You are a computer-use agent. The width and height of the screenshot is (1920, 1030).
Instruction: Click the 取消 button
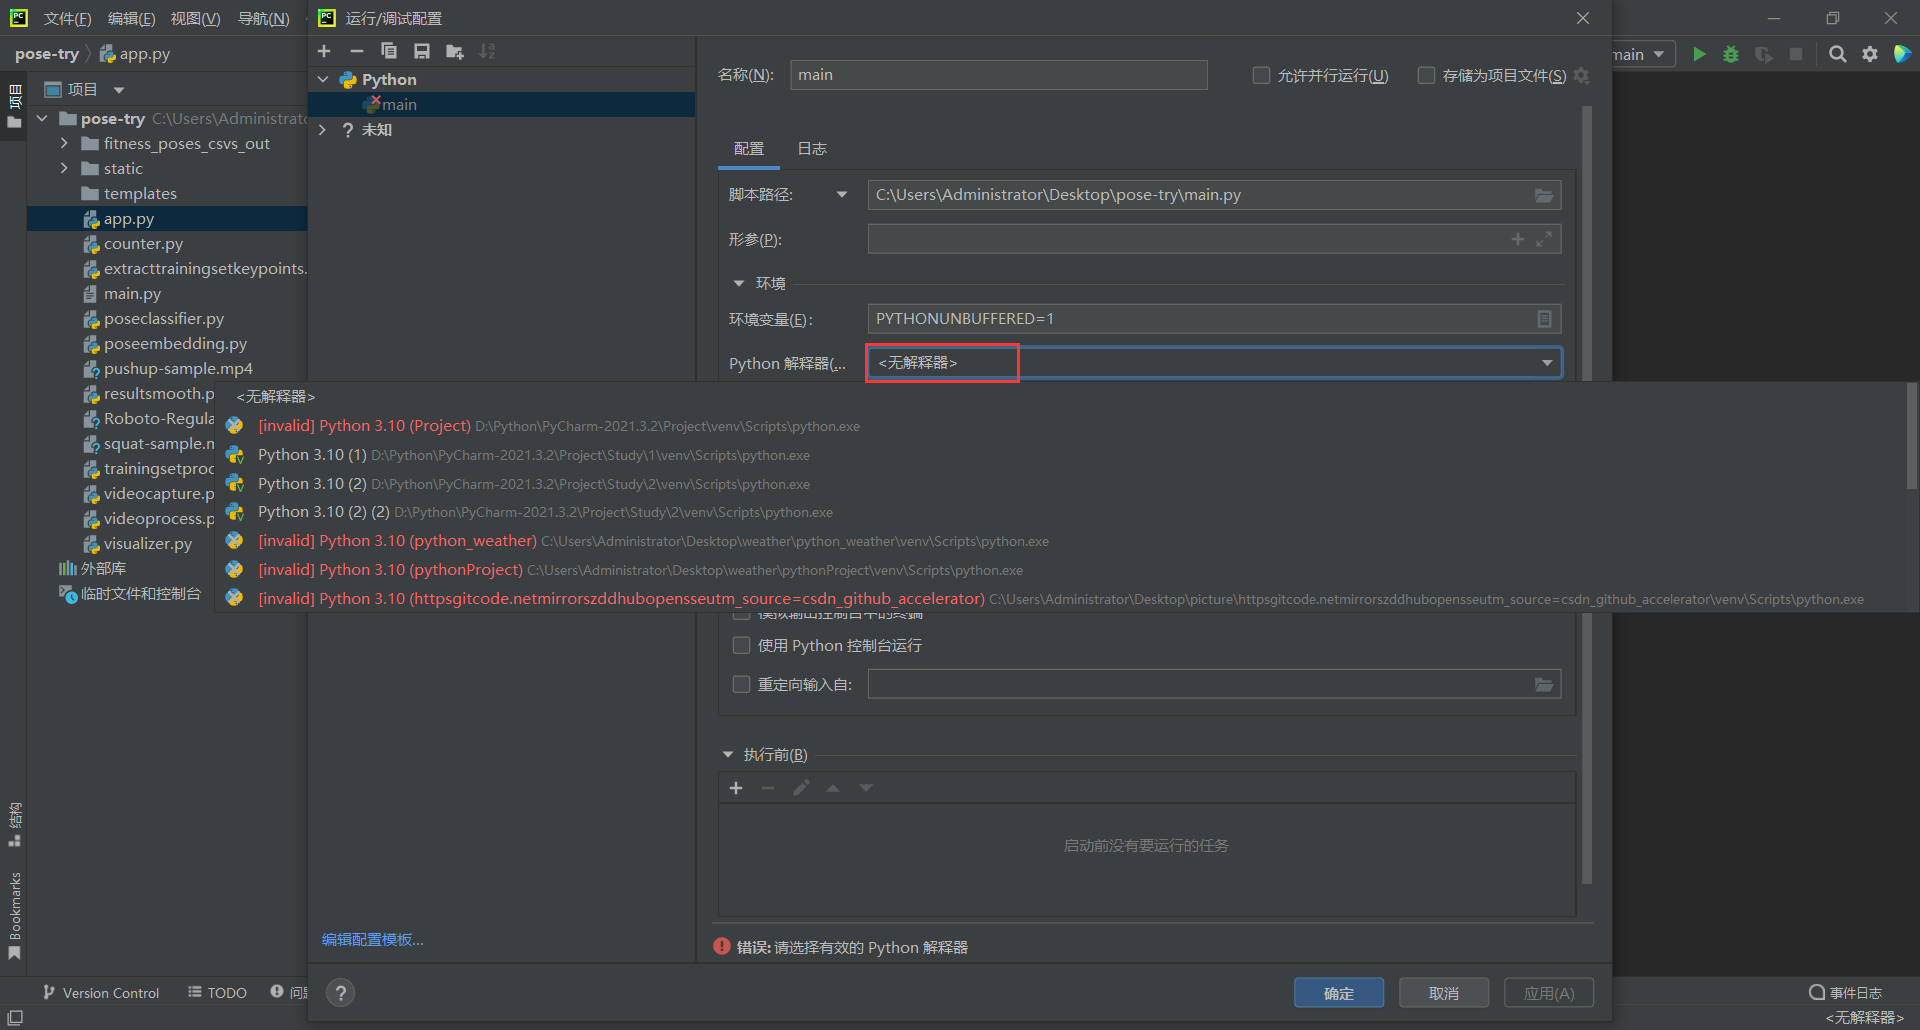(1444, 993)
